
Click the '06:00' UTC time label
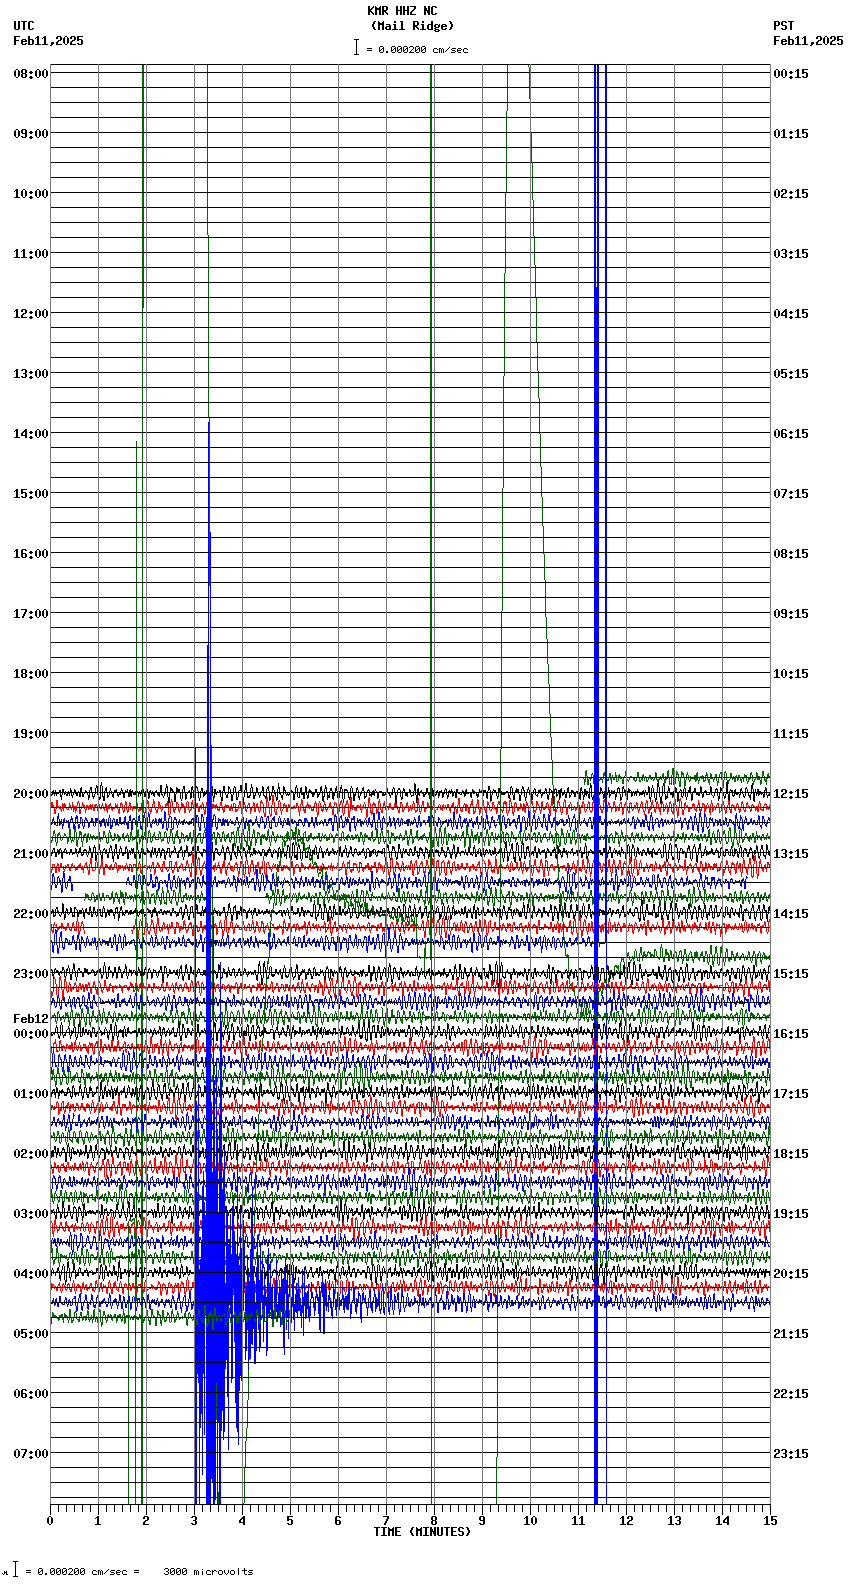(x=31, y=1394)
